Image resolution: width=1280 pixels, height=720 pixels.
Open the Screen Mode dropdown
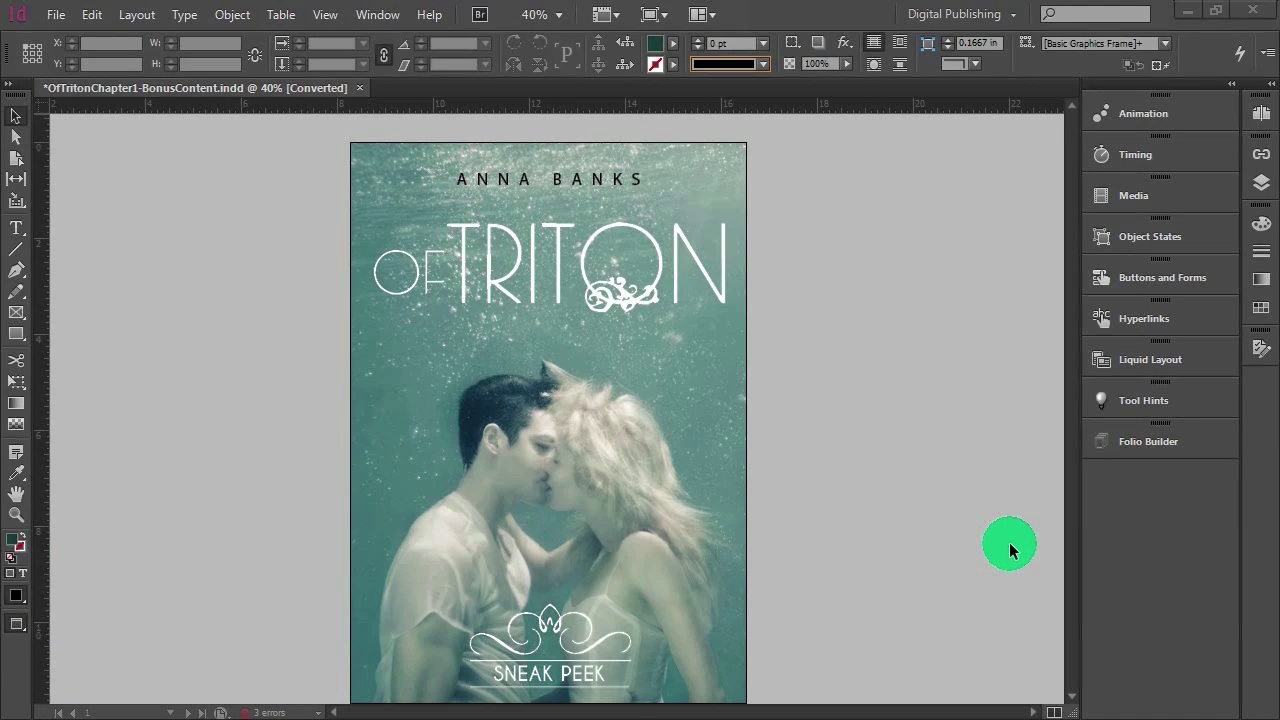pyautogui.click(x=654, y=14)
